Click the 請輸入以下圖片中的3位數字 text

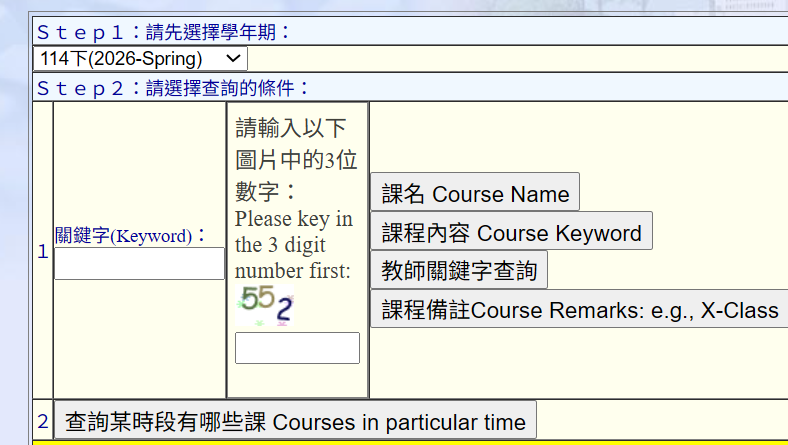[297, 159]
